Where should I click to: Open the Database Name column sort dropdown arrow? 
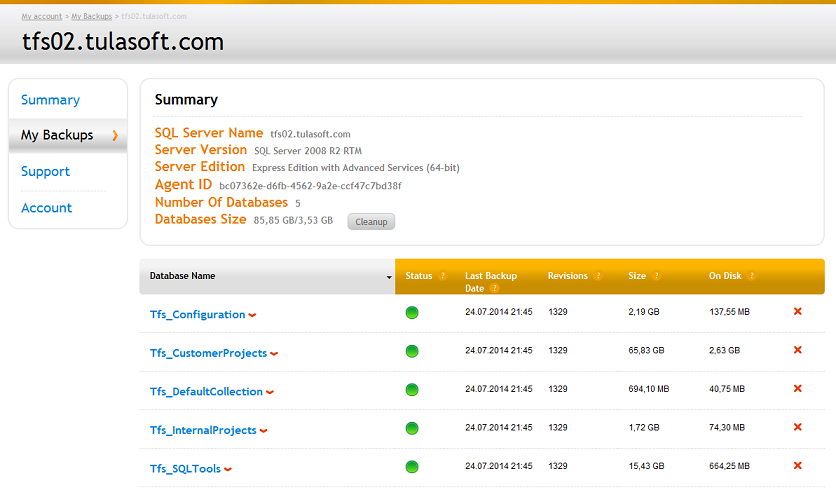[389, 277]
